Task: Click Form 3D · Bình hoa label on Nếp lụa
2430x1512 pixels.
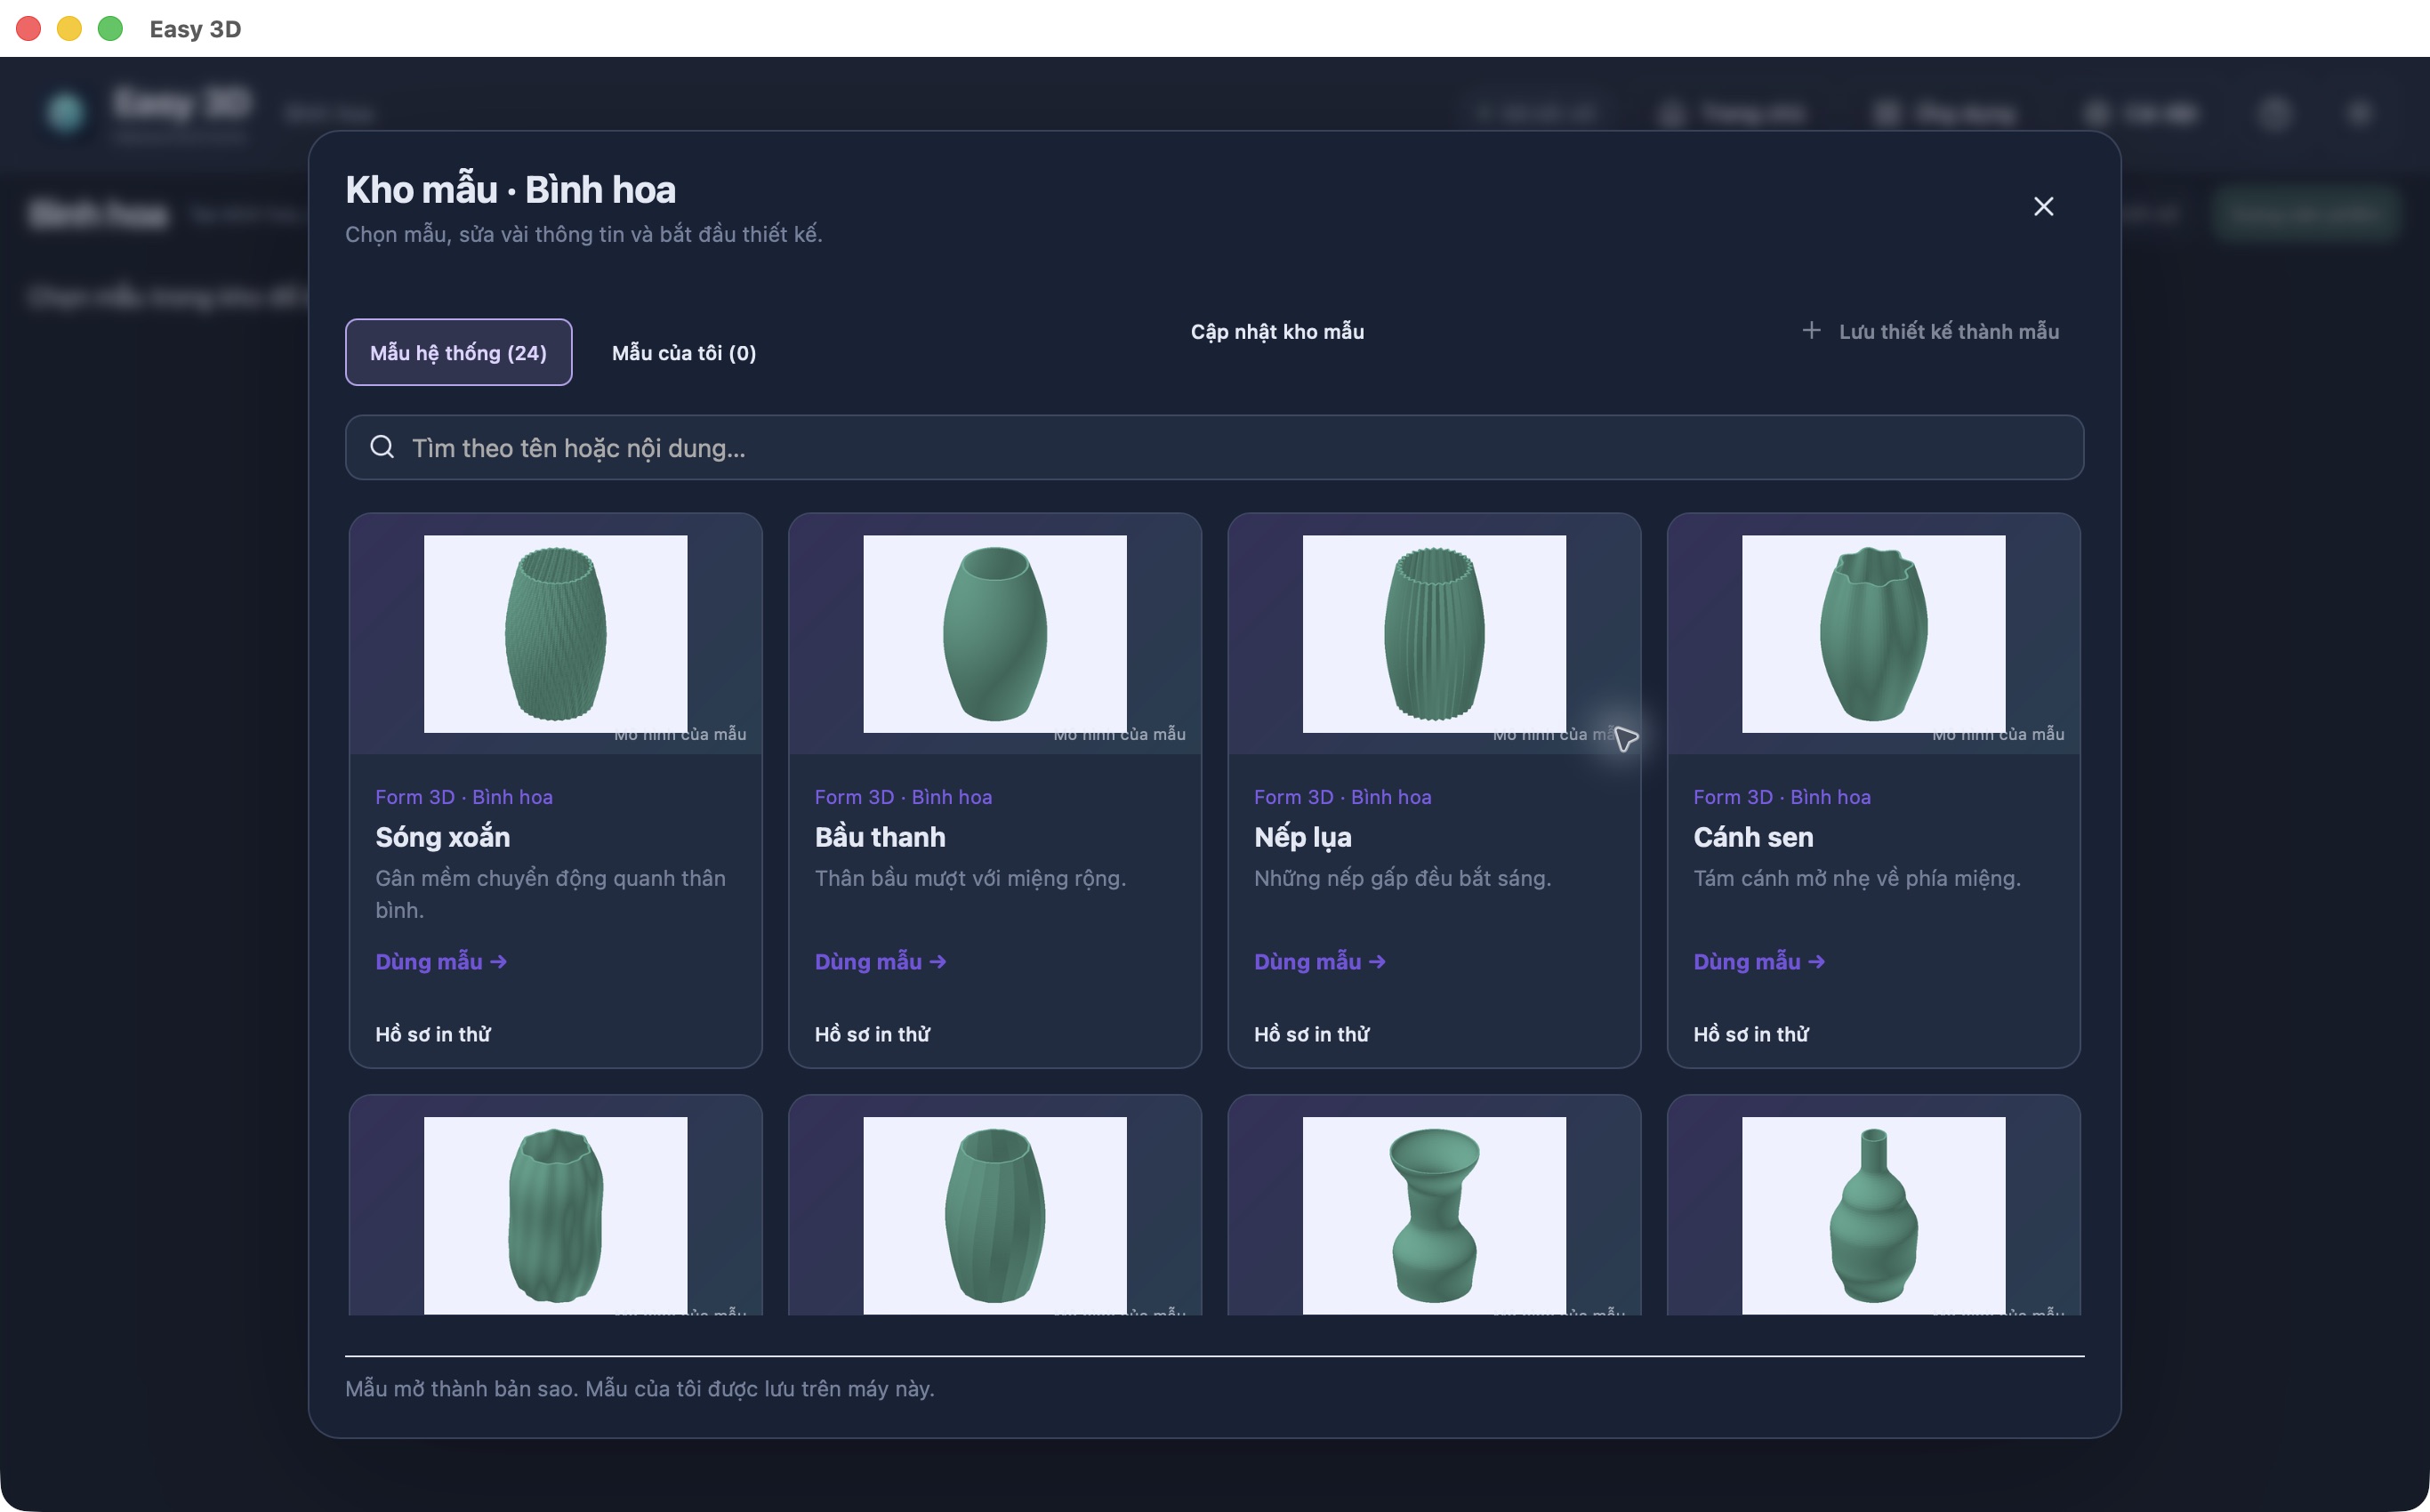Action: tap(1343, 797)
